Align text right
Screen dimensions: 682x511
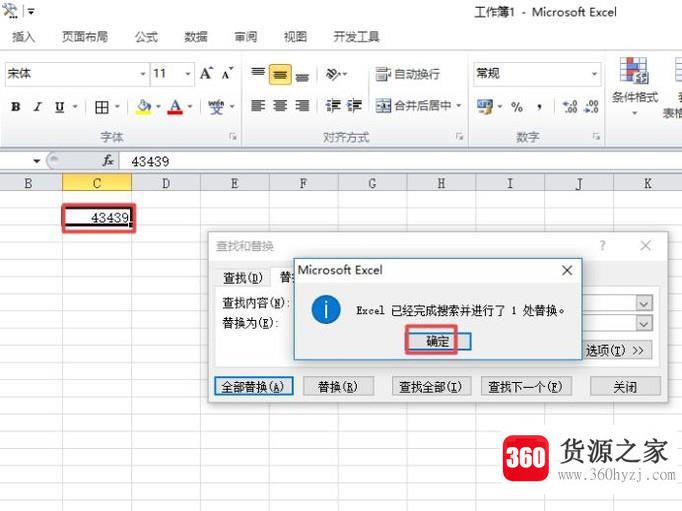(x=302, y=106)
